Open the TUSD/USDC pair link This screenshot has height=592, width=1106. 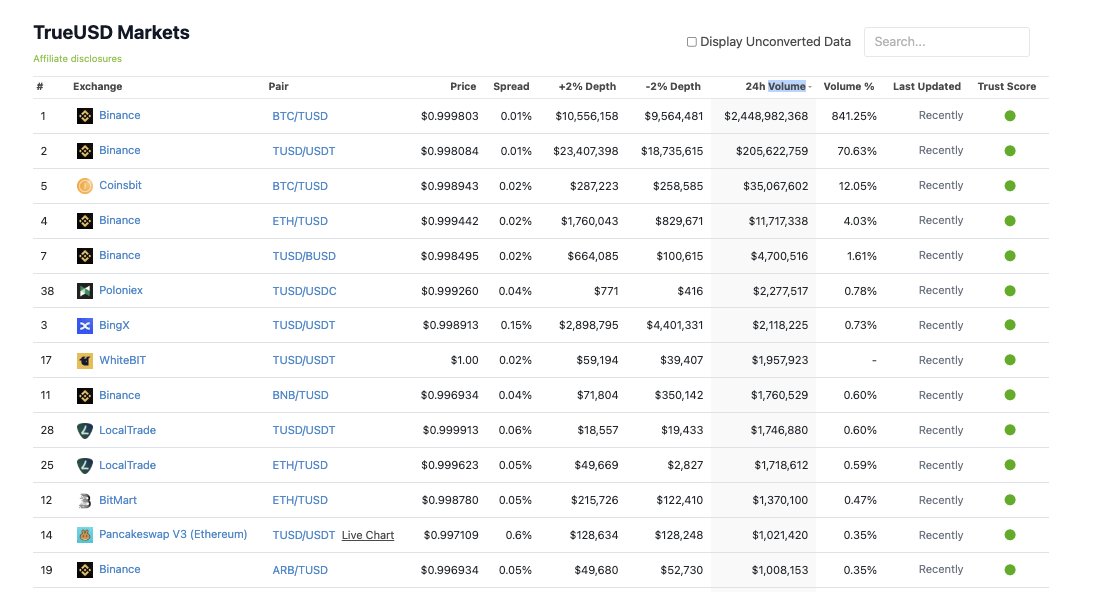click(x=304, y=291)
